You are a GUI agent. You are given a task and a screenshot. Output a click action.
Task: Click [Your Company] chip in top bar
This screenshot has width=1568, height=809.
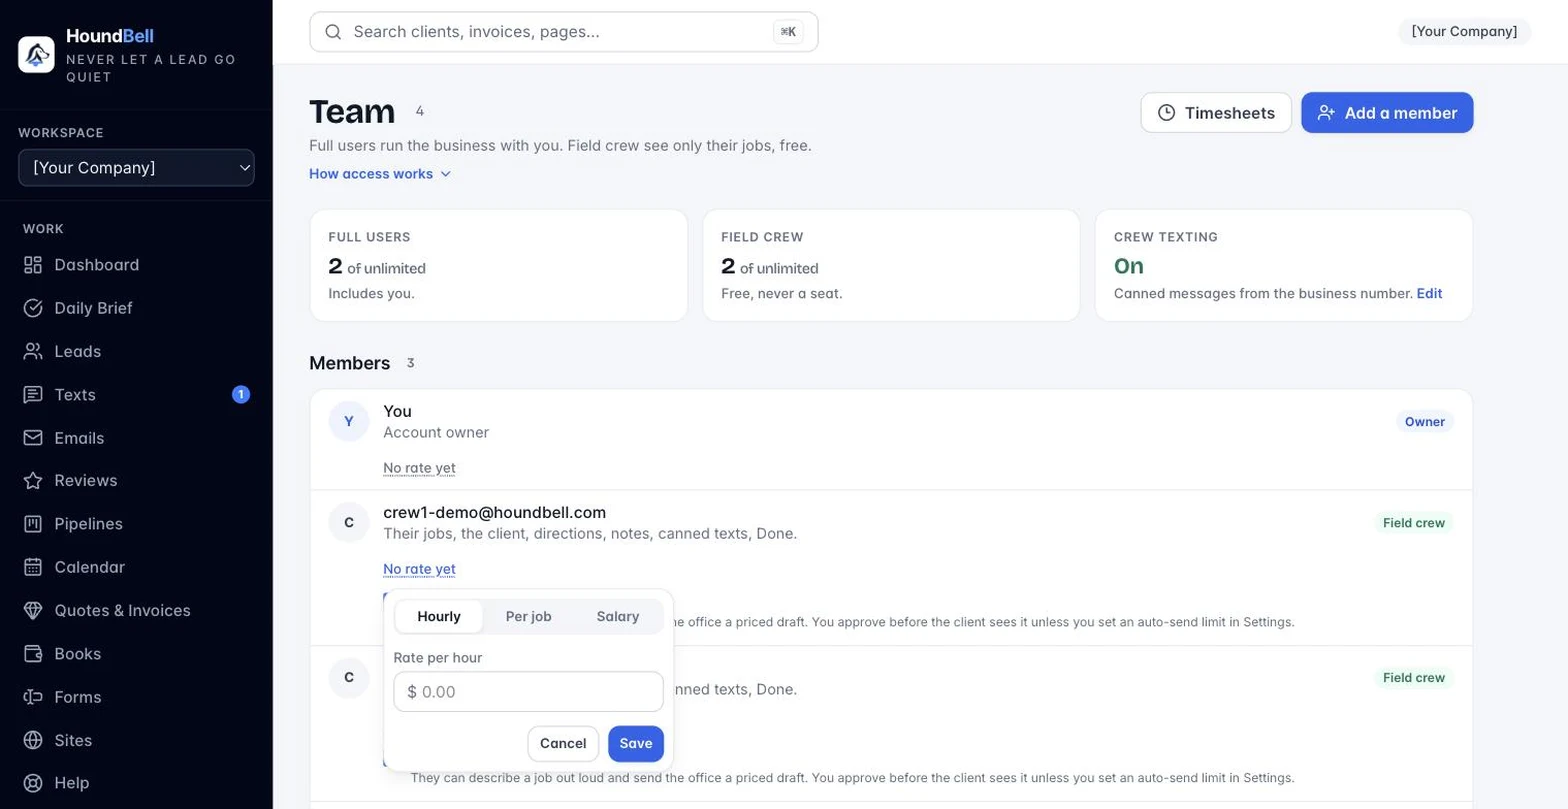1464,32
